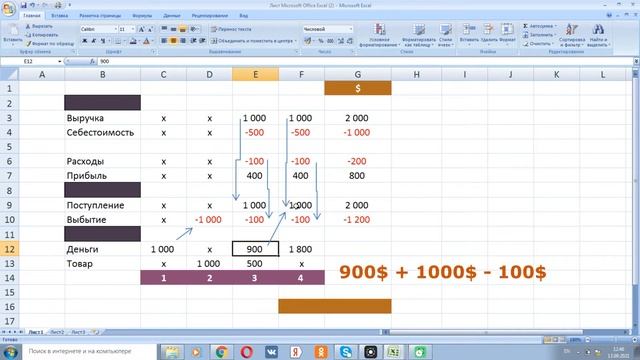Open the cell borders dropdown
Viewport: 640px width, 360px height.
[x=124, y=41]
